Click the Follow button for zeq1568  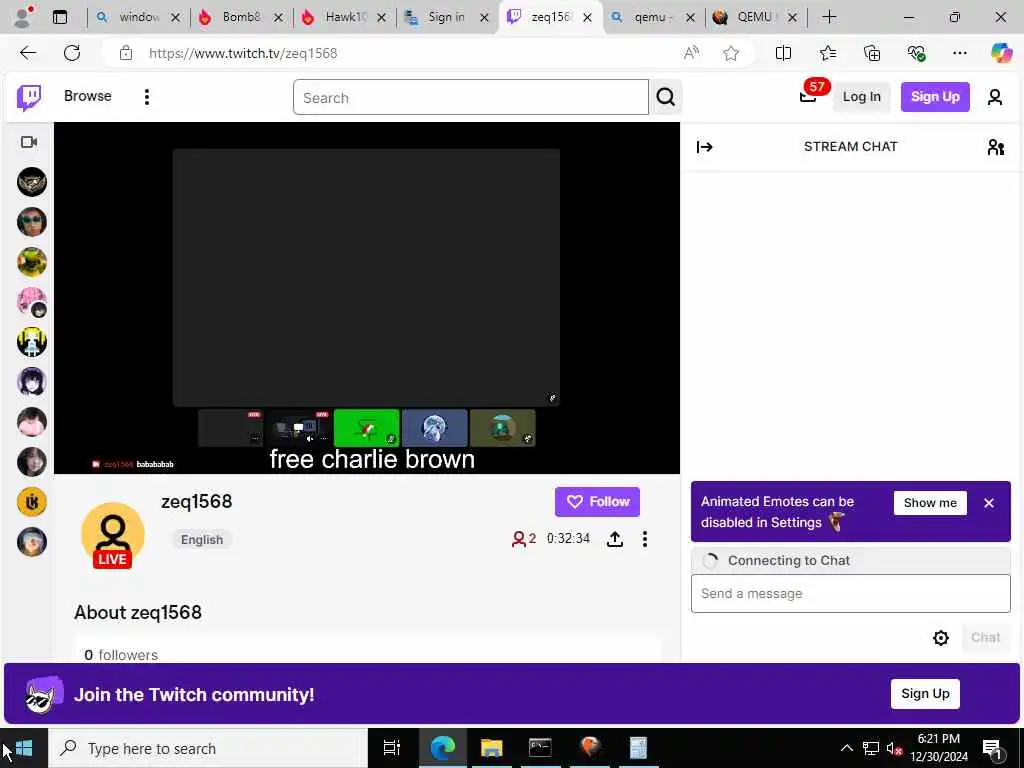(x=597, y=502)
